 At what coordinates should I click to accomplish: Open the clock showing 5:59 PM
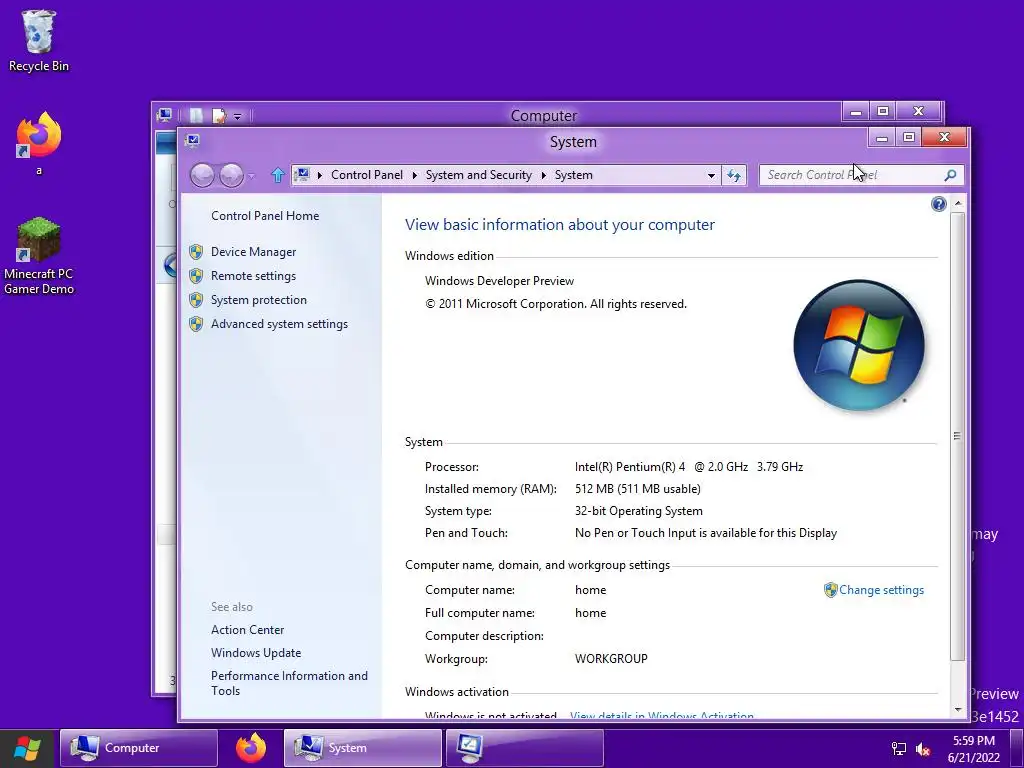pyautogui.click(x=974, y=749)
